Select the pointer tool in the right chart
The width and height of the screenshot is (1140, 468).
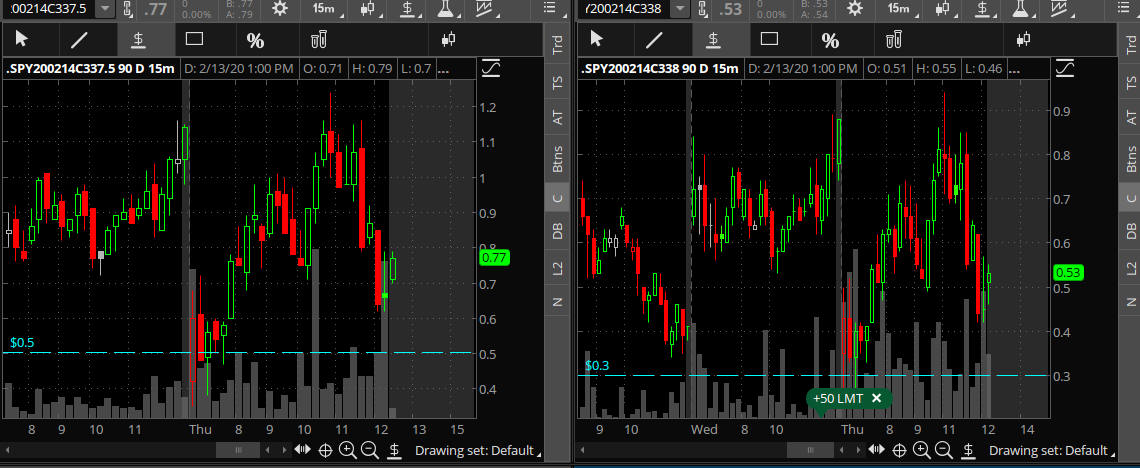coord(597,39)
